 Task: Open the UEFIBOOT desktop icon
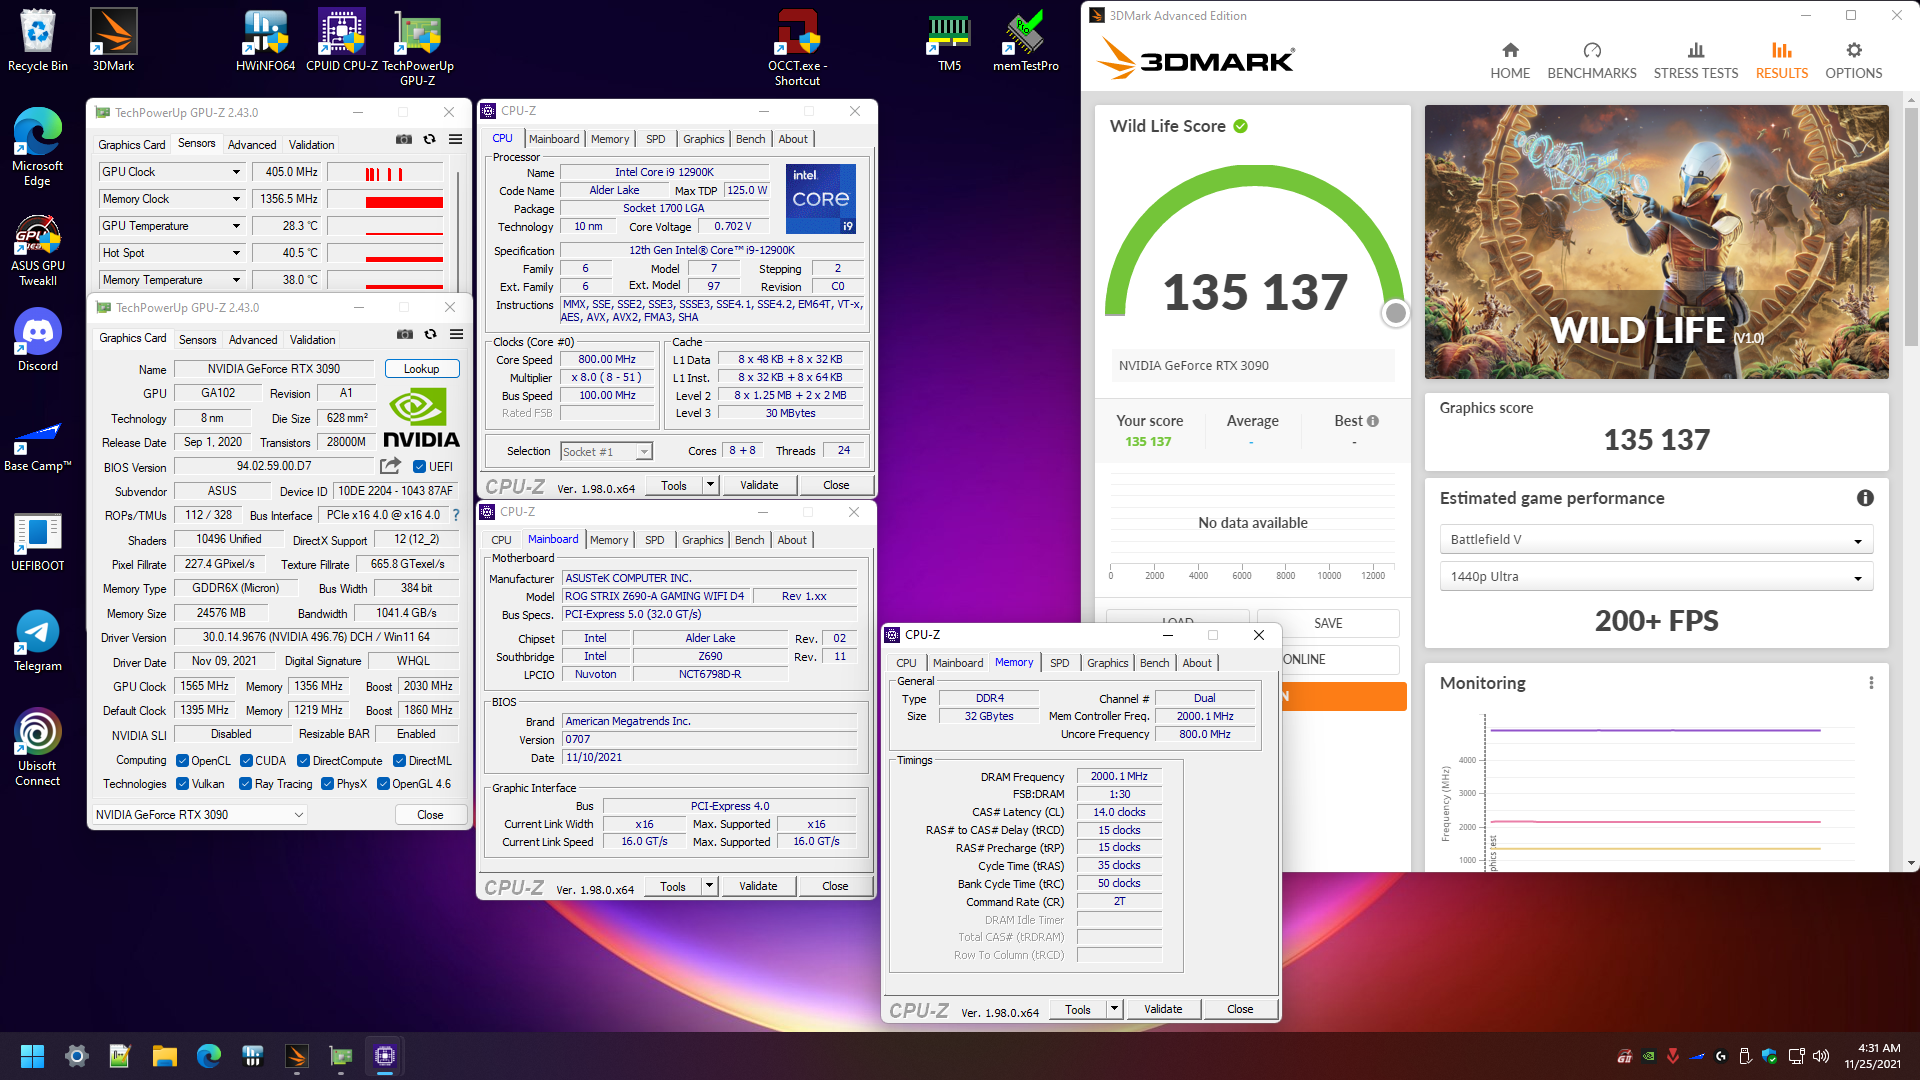[37, 542]
